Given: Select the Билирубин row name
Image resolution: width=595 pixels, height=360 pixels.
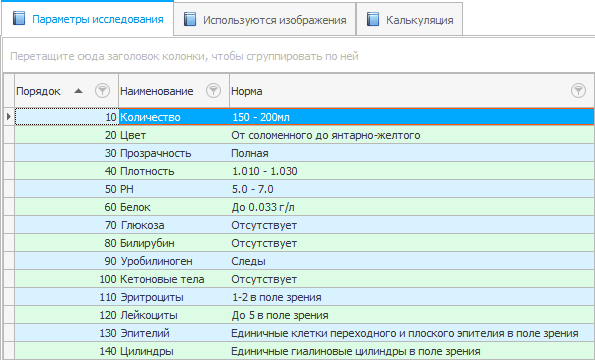Looking at the screenshot, I should [x=147, y=243].
